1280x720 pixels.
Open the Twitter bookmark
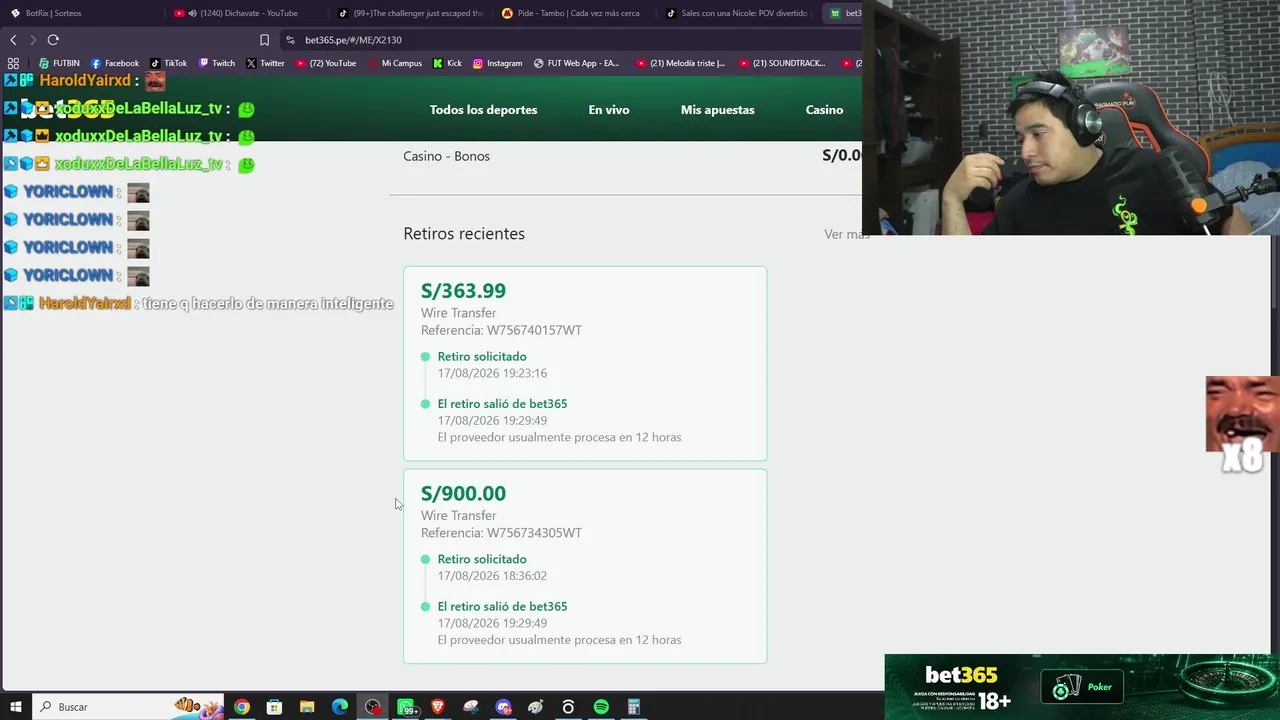click(x=265, y=63)
